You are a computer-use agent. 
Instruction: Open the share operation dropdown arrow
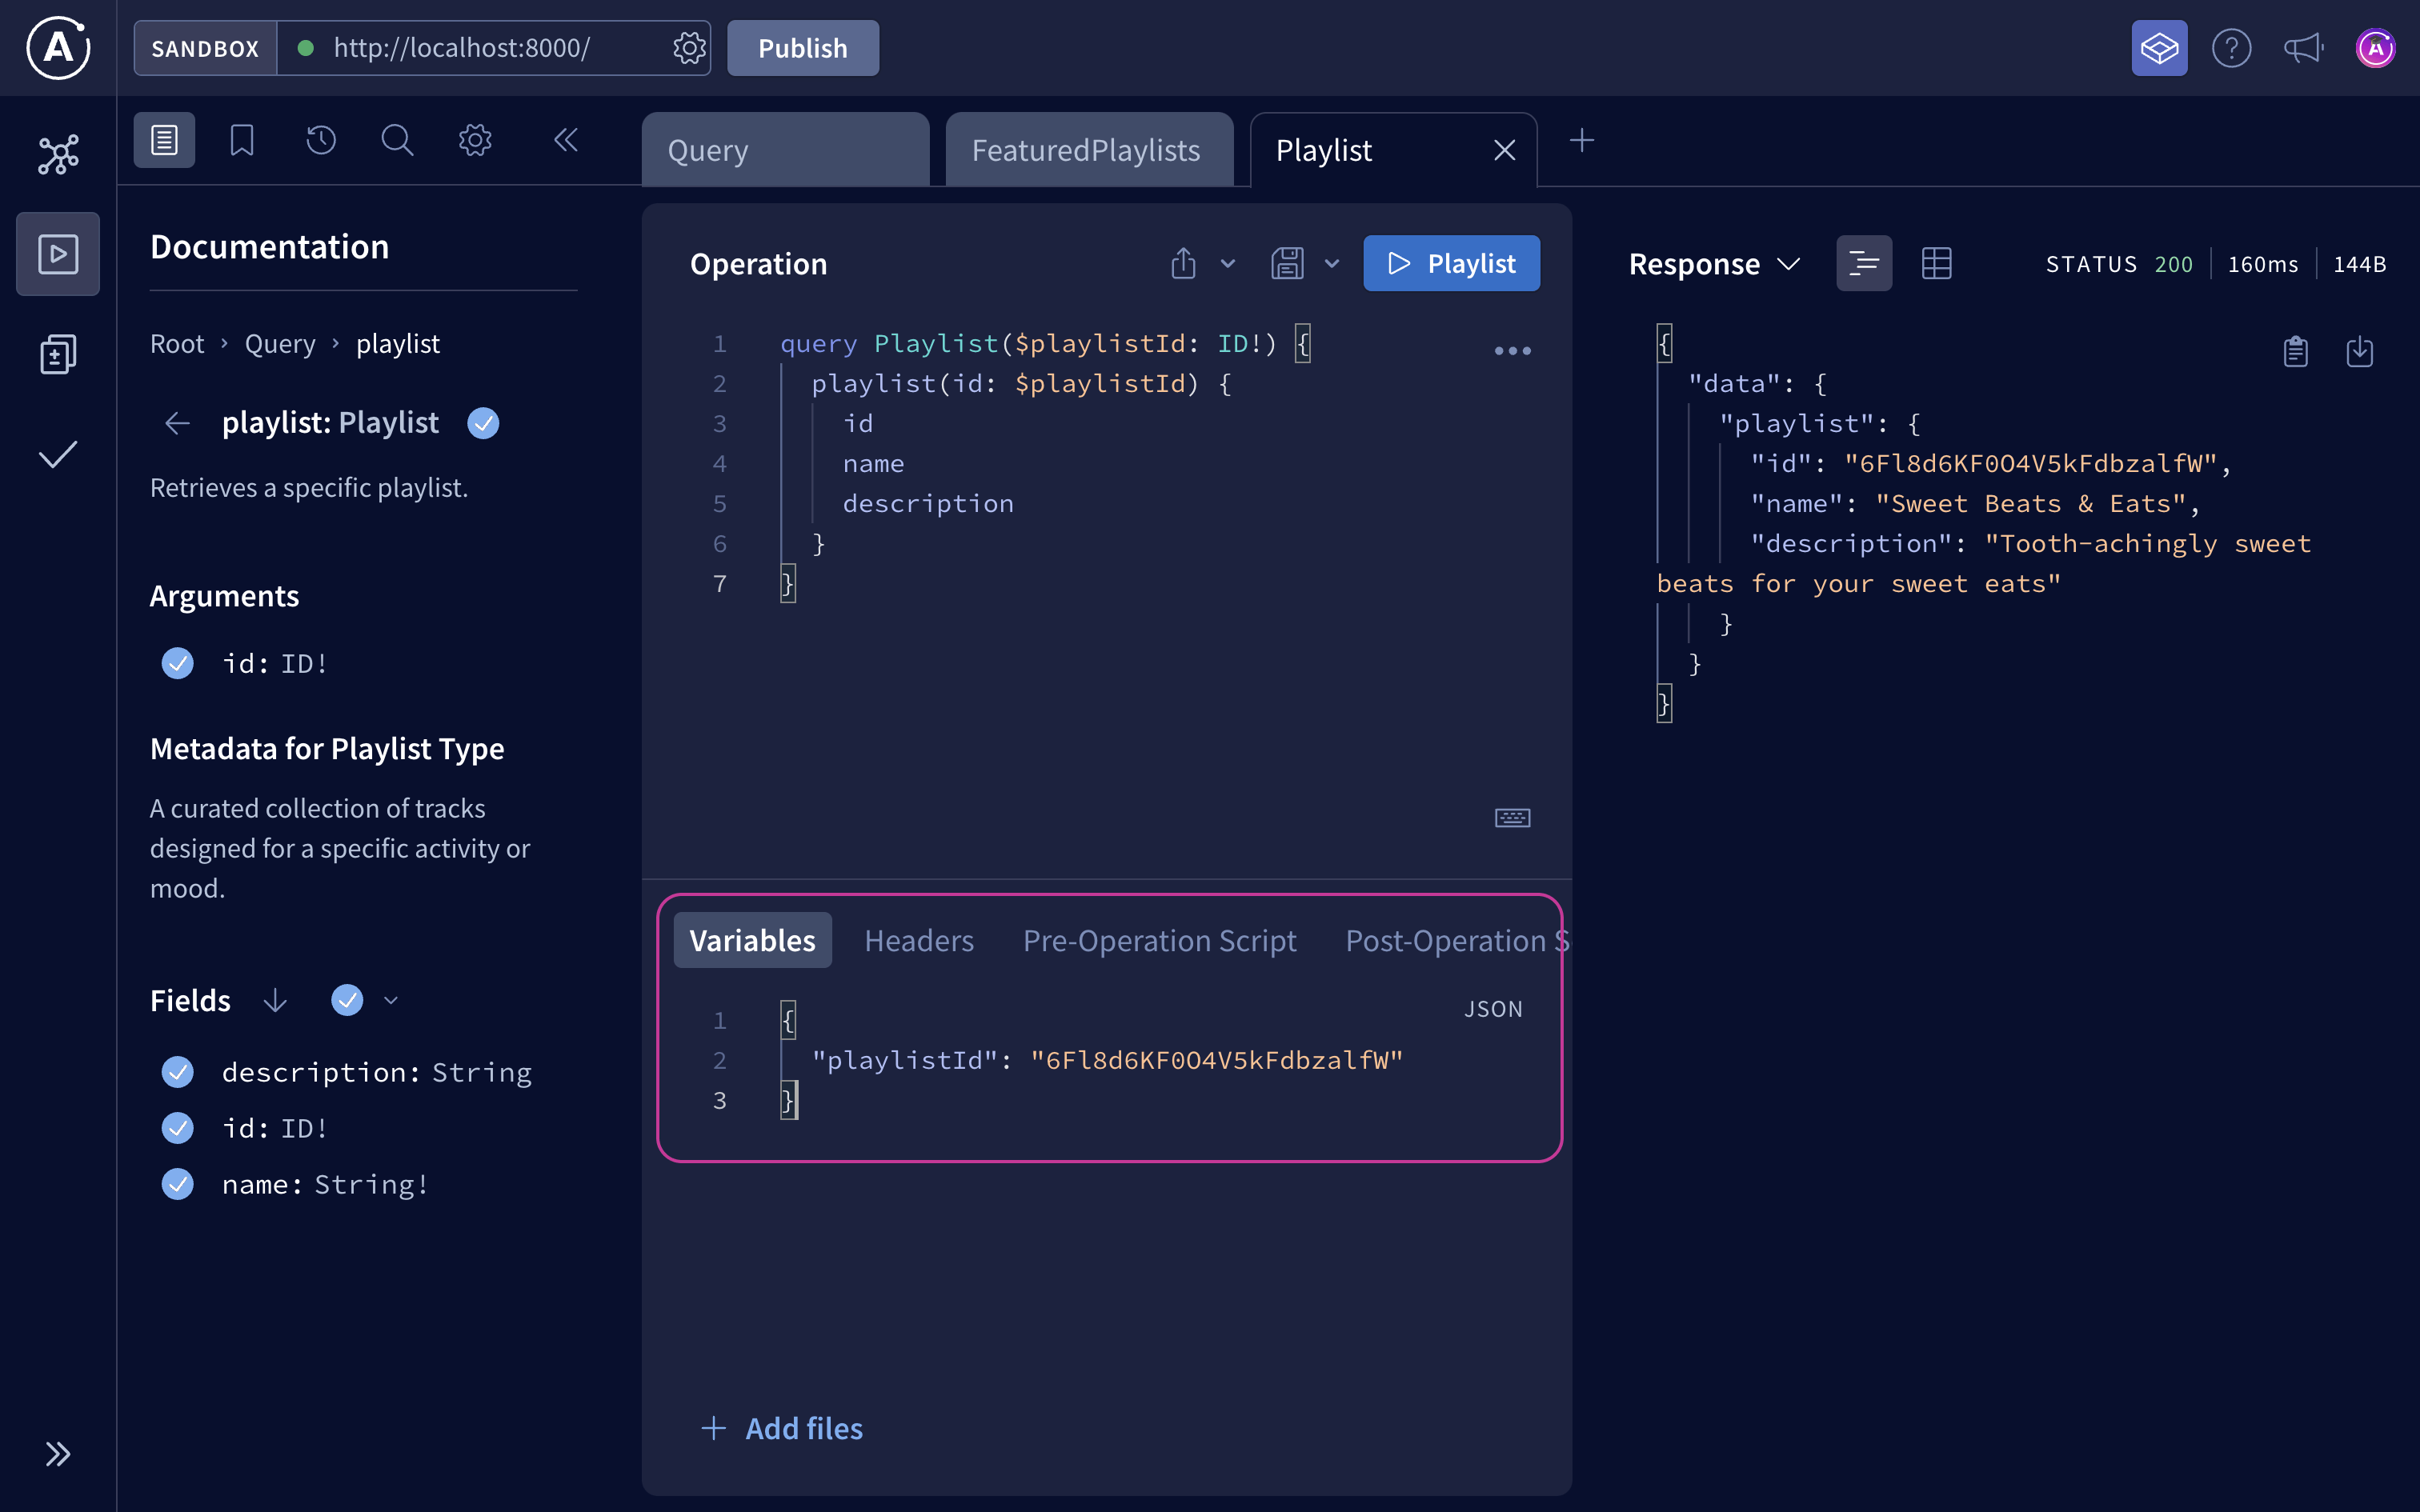[1228, 263]
